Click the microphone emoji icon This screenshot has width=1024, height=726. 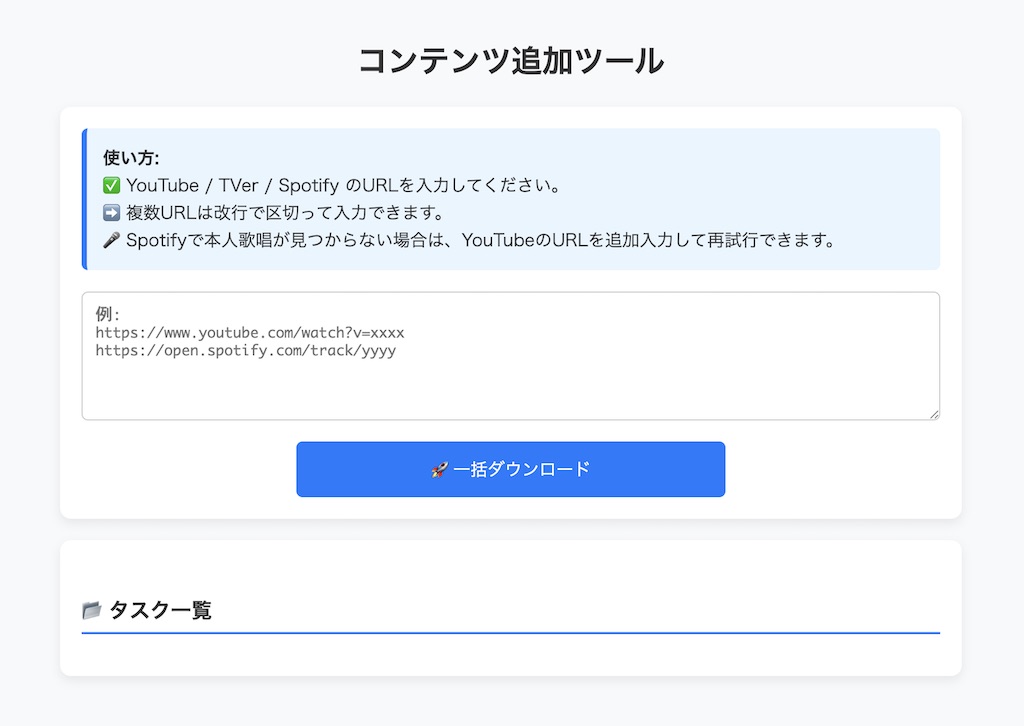click(x=111, y=241)
